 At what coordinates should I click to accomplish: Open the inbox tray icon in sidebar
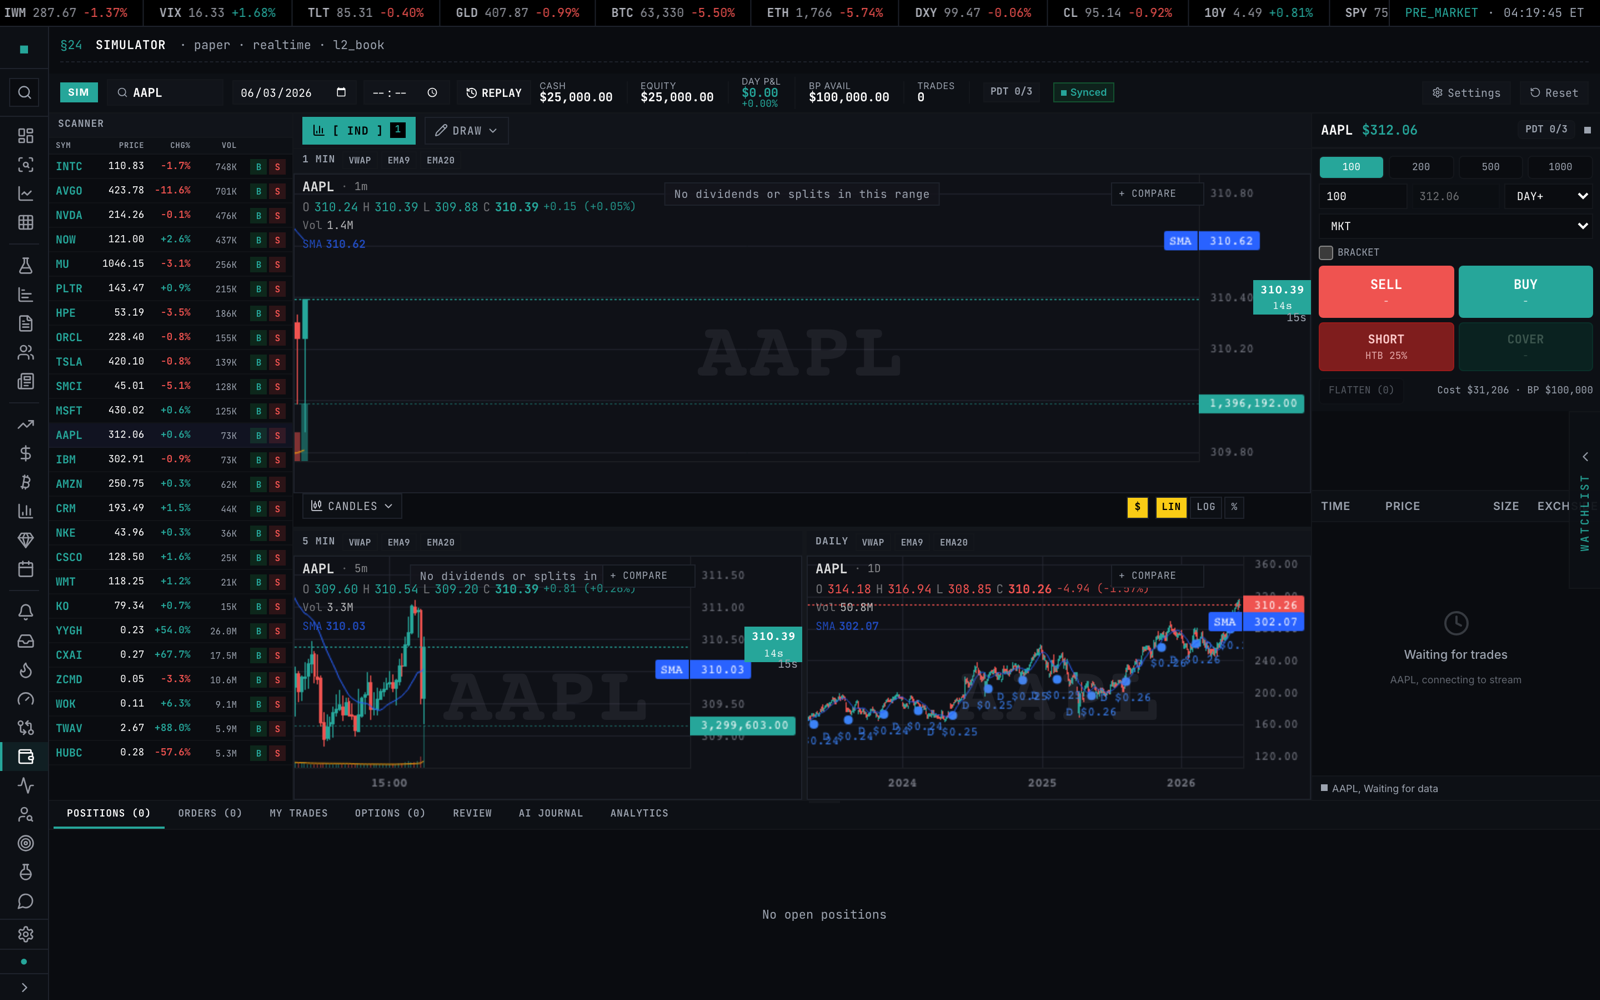[25, 641]
